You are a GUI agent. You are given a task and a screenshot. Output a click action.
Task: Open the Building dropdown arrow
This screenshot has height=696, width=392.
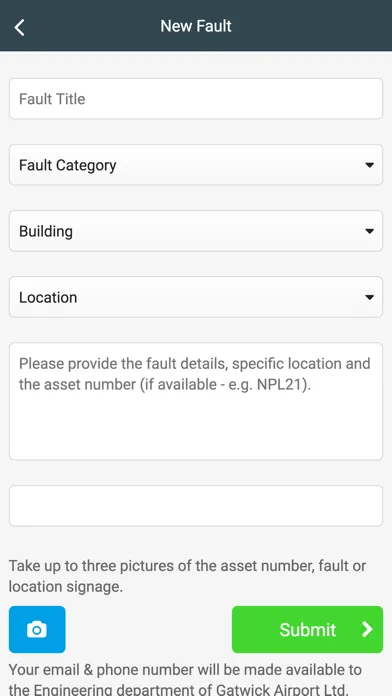click(x=369, y=231)
